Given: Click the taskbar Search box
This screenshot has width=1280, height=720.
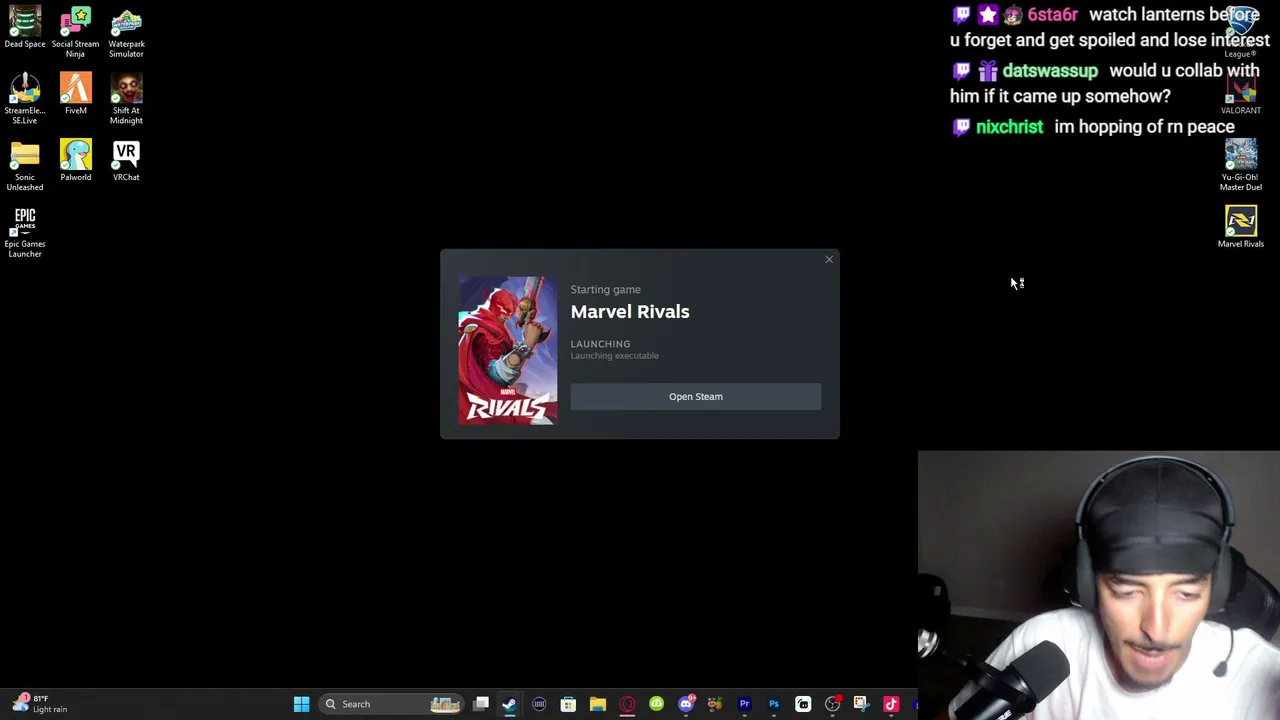Looking at the screenshot, I should click(391, 704).
